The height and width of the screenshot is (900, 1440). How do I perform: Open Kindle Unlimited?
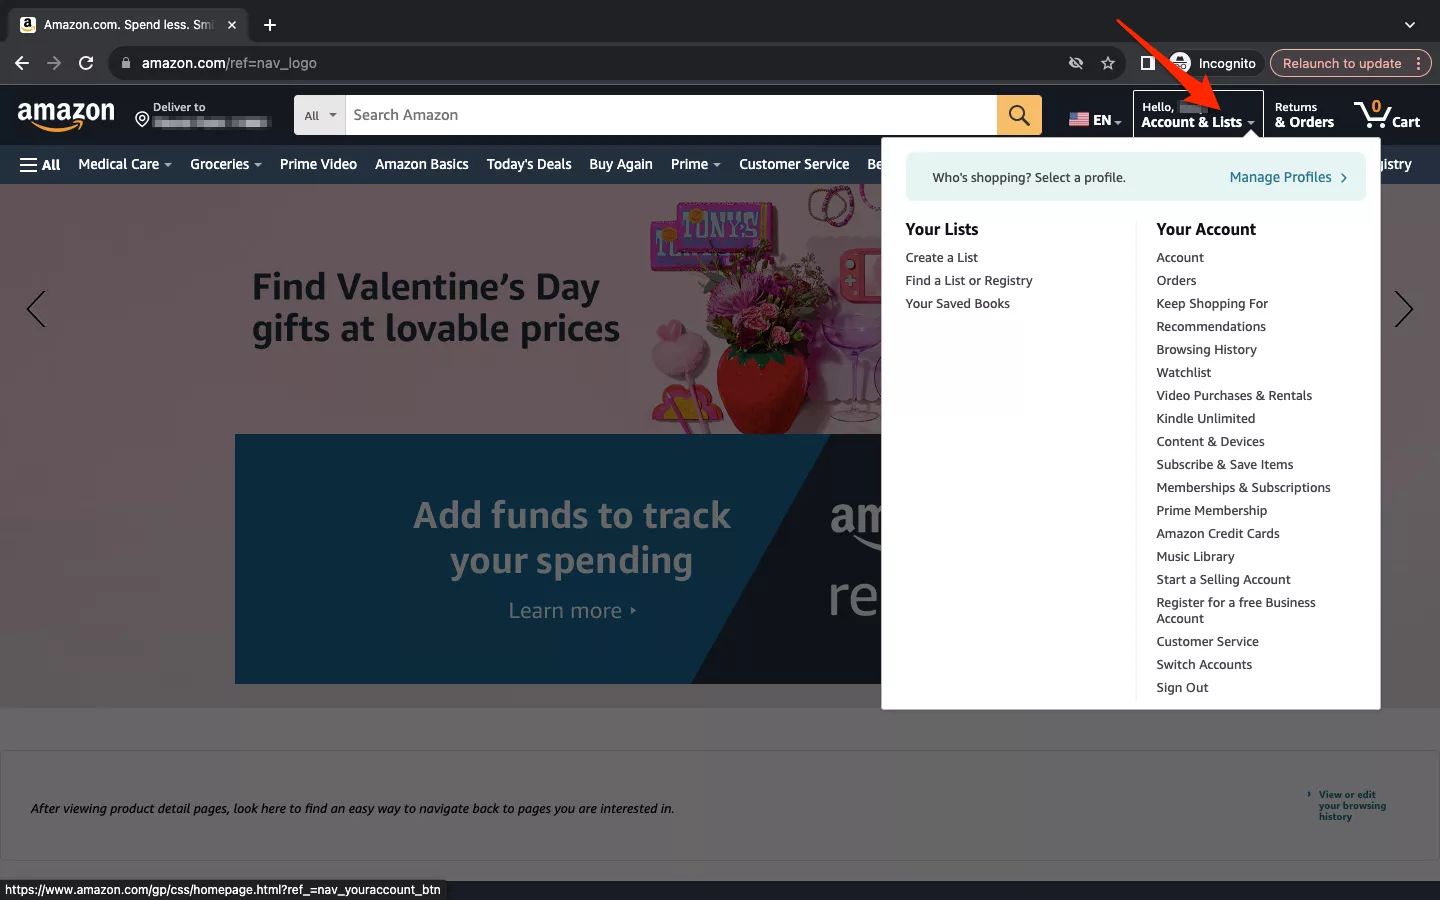[x=1205, y=419]
